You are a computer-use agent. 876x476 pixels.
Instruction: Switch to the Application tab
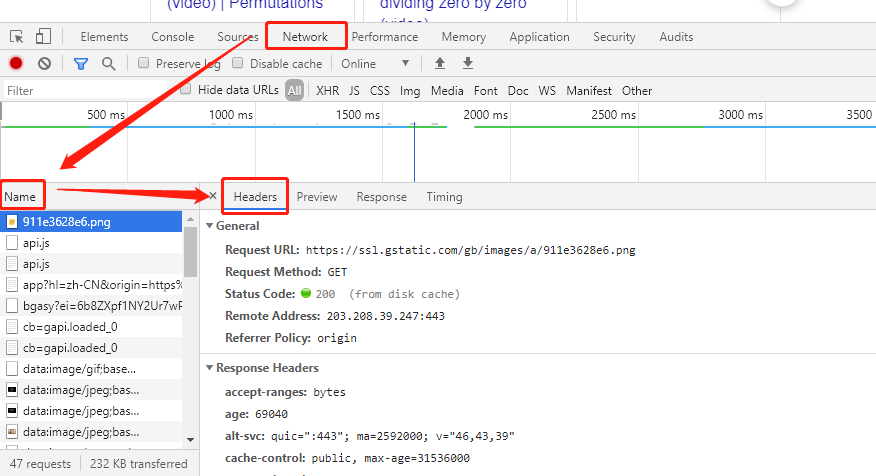[x=540, y=37]
